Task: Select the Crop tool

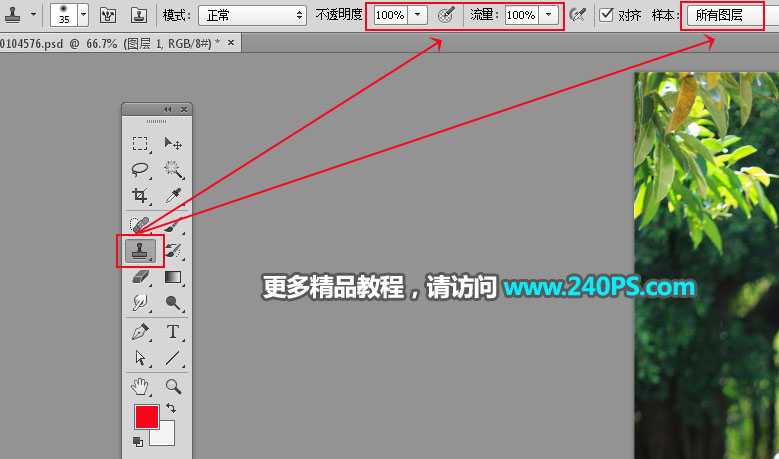Action: 140,196
